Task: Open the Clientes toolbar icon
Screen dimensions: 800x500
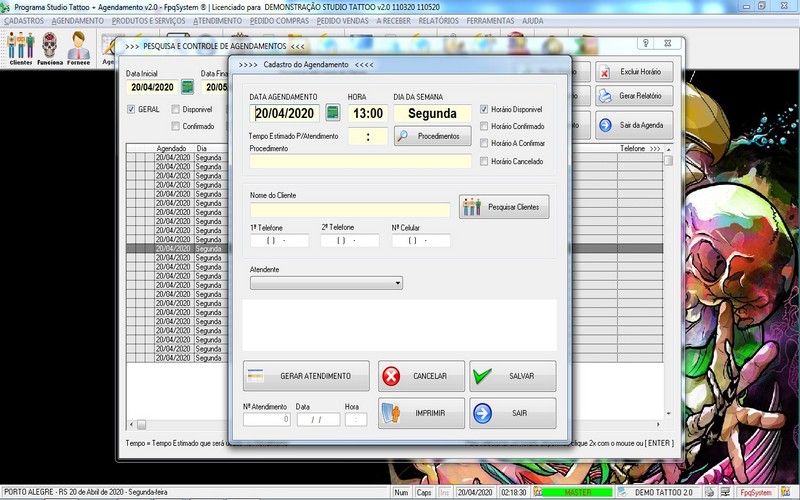Action: pos(20,48)
